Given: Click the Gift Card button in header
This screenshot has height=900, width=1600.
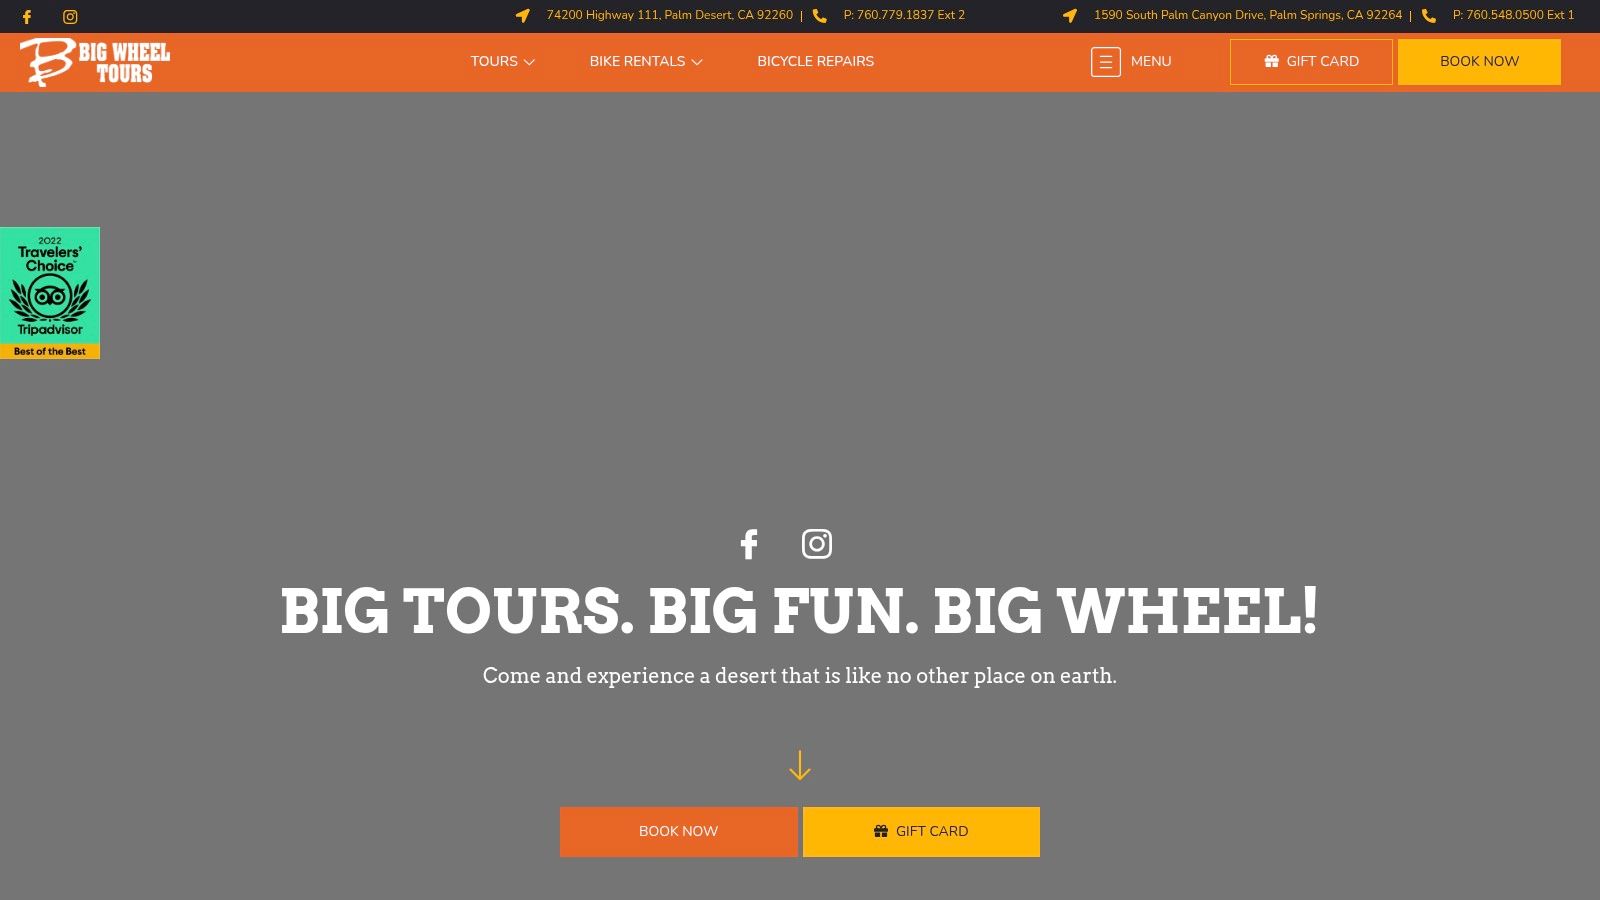Looking at the screenshot, I should (x=1311, y=62).
